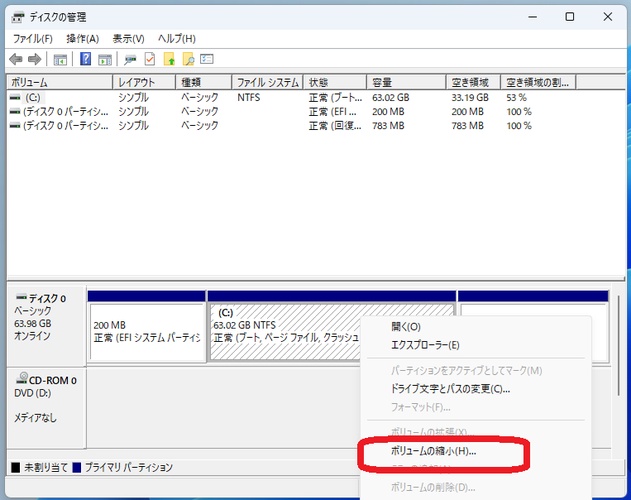Sort by the 種類 column header
Screen dimensions: 631x500
pos(204,83)
